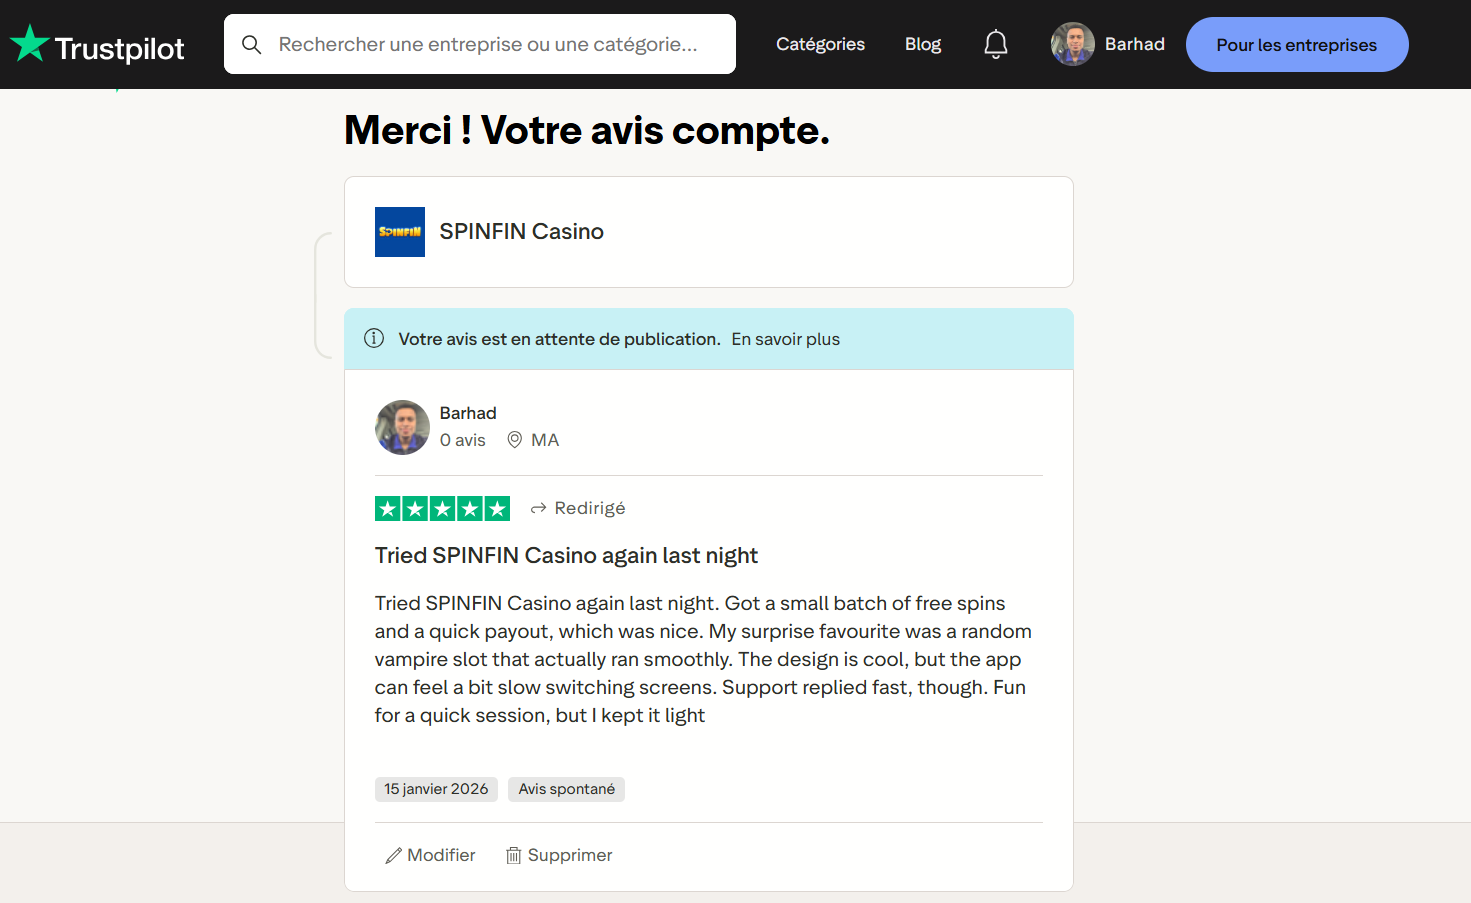
Task: Click the reviewer Barhad avatar in the review
Action: click(402, 427)
